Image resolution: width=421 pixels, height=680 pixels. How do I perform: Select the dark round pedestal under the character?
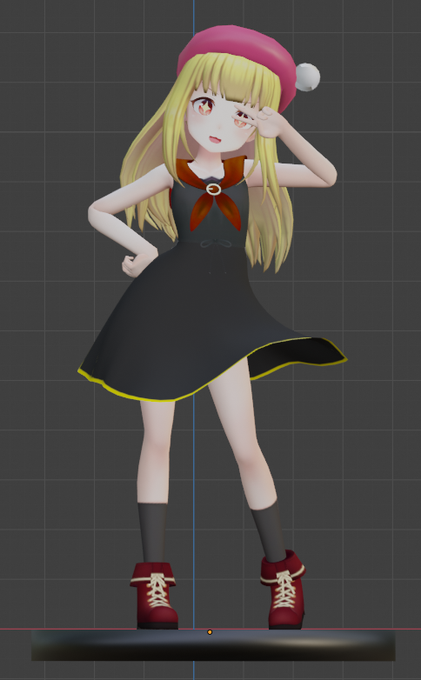[x=213, y=645]
